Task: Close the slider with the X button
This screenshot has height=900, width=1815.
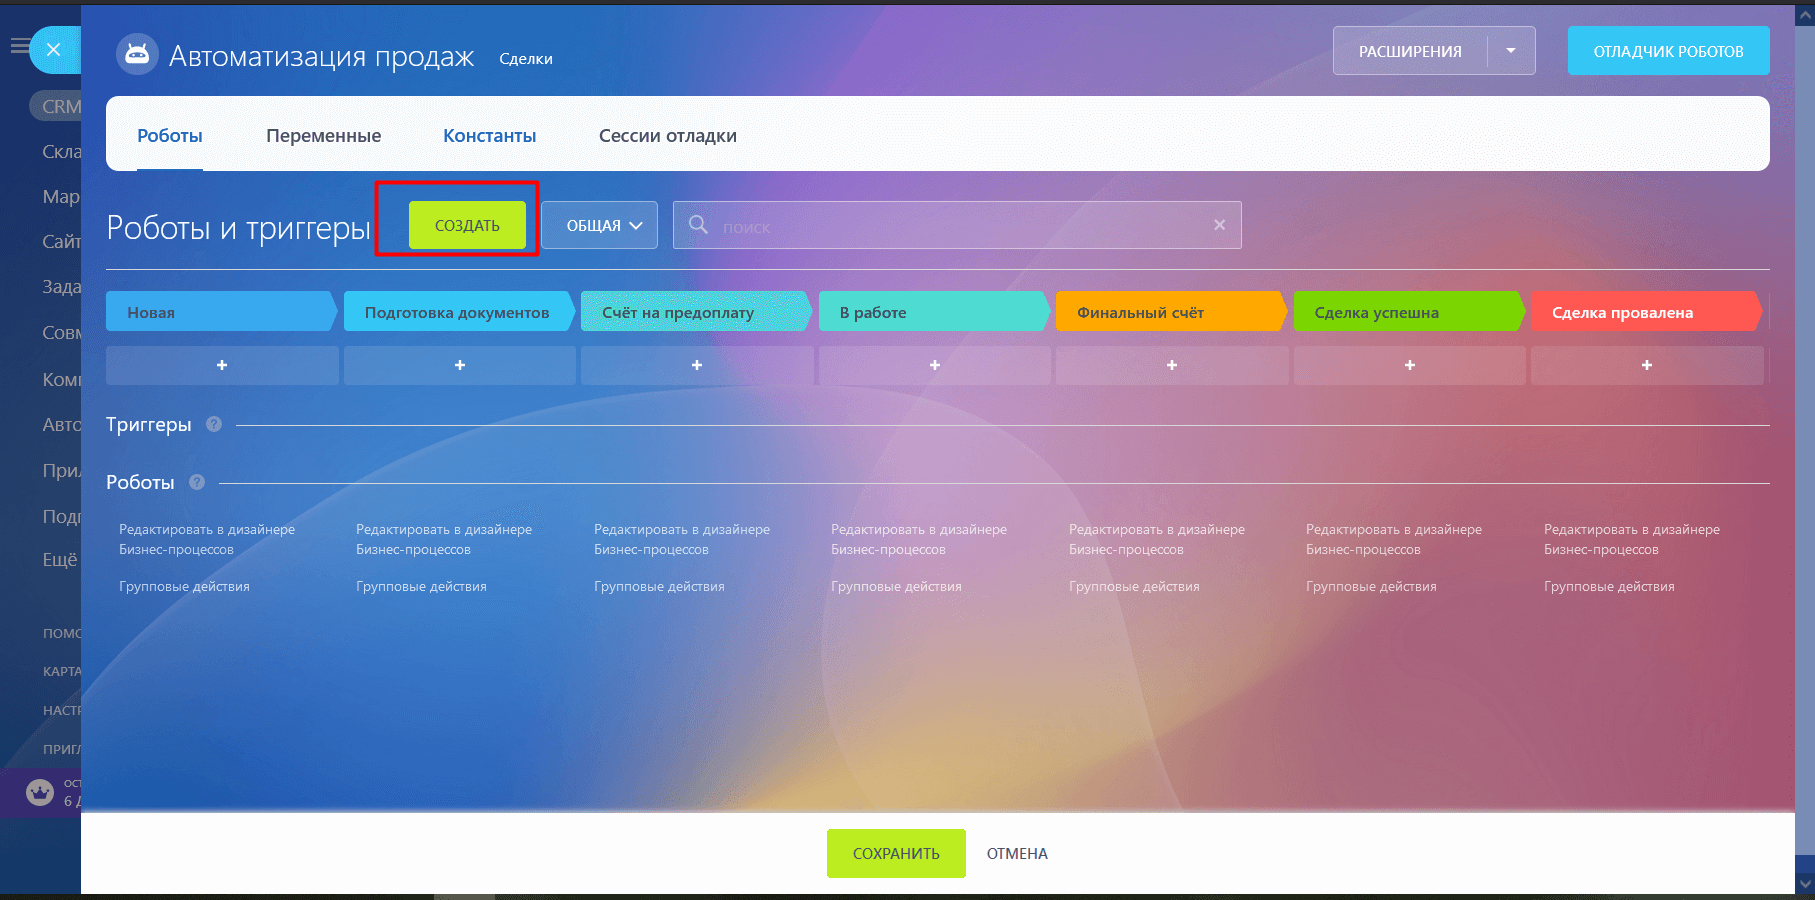Action: (x=54, y=50)
